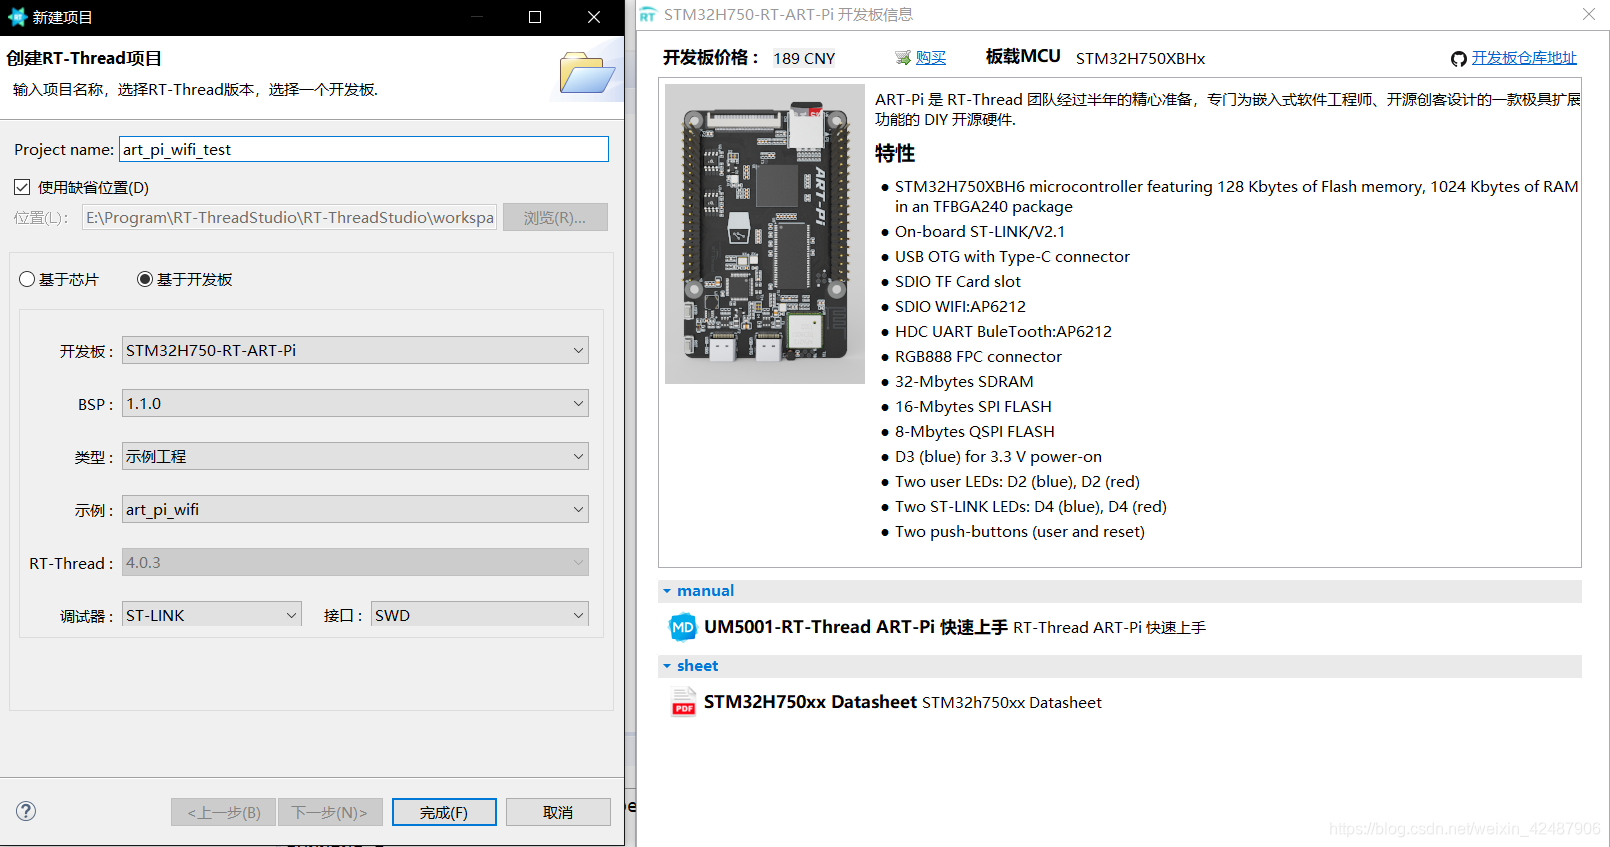Open the example dropdown art_pi_wifi
Screen dimensions: 1610x847
[355, 509]
